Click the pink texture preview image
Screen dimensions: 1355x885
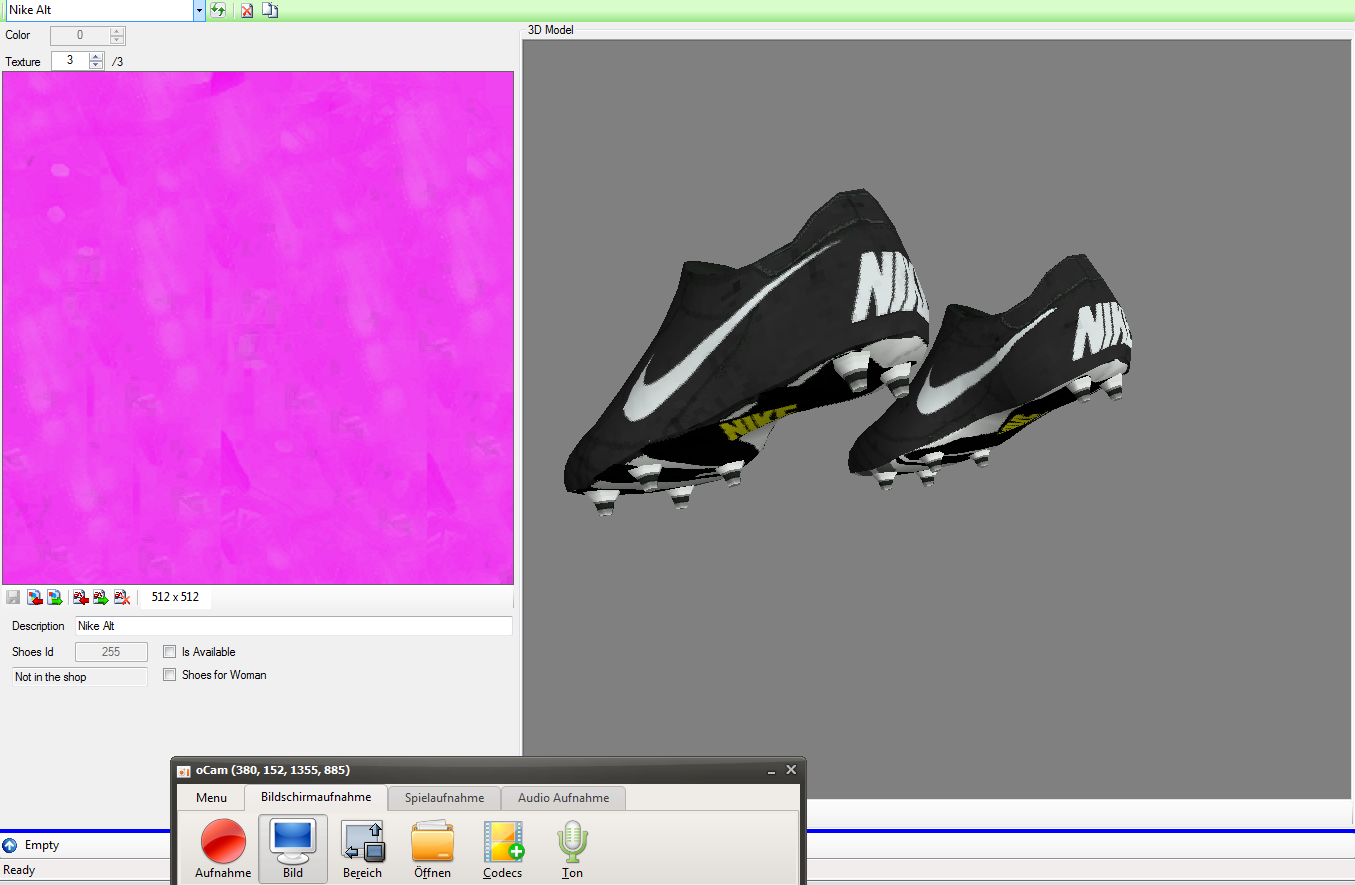coord(258,328)
